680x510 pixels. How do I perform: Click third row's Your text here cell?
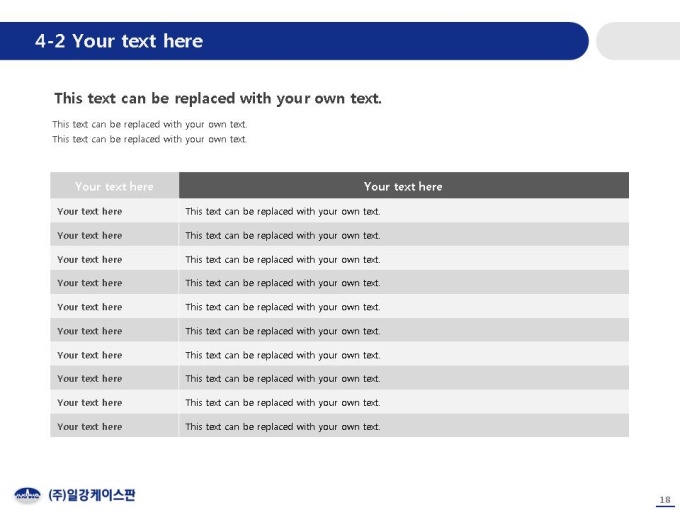pos(114,259)
